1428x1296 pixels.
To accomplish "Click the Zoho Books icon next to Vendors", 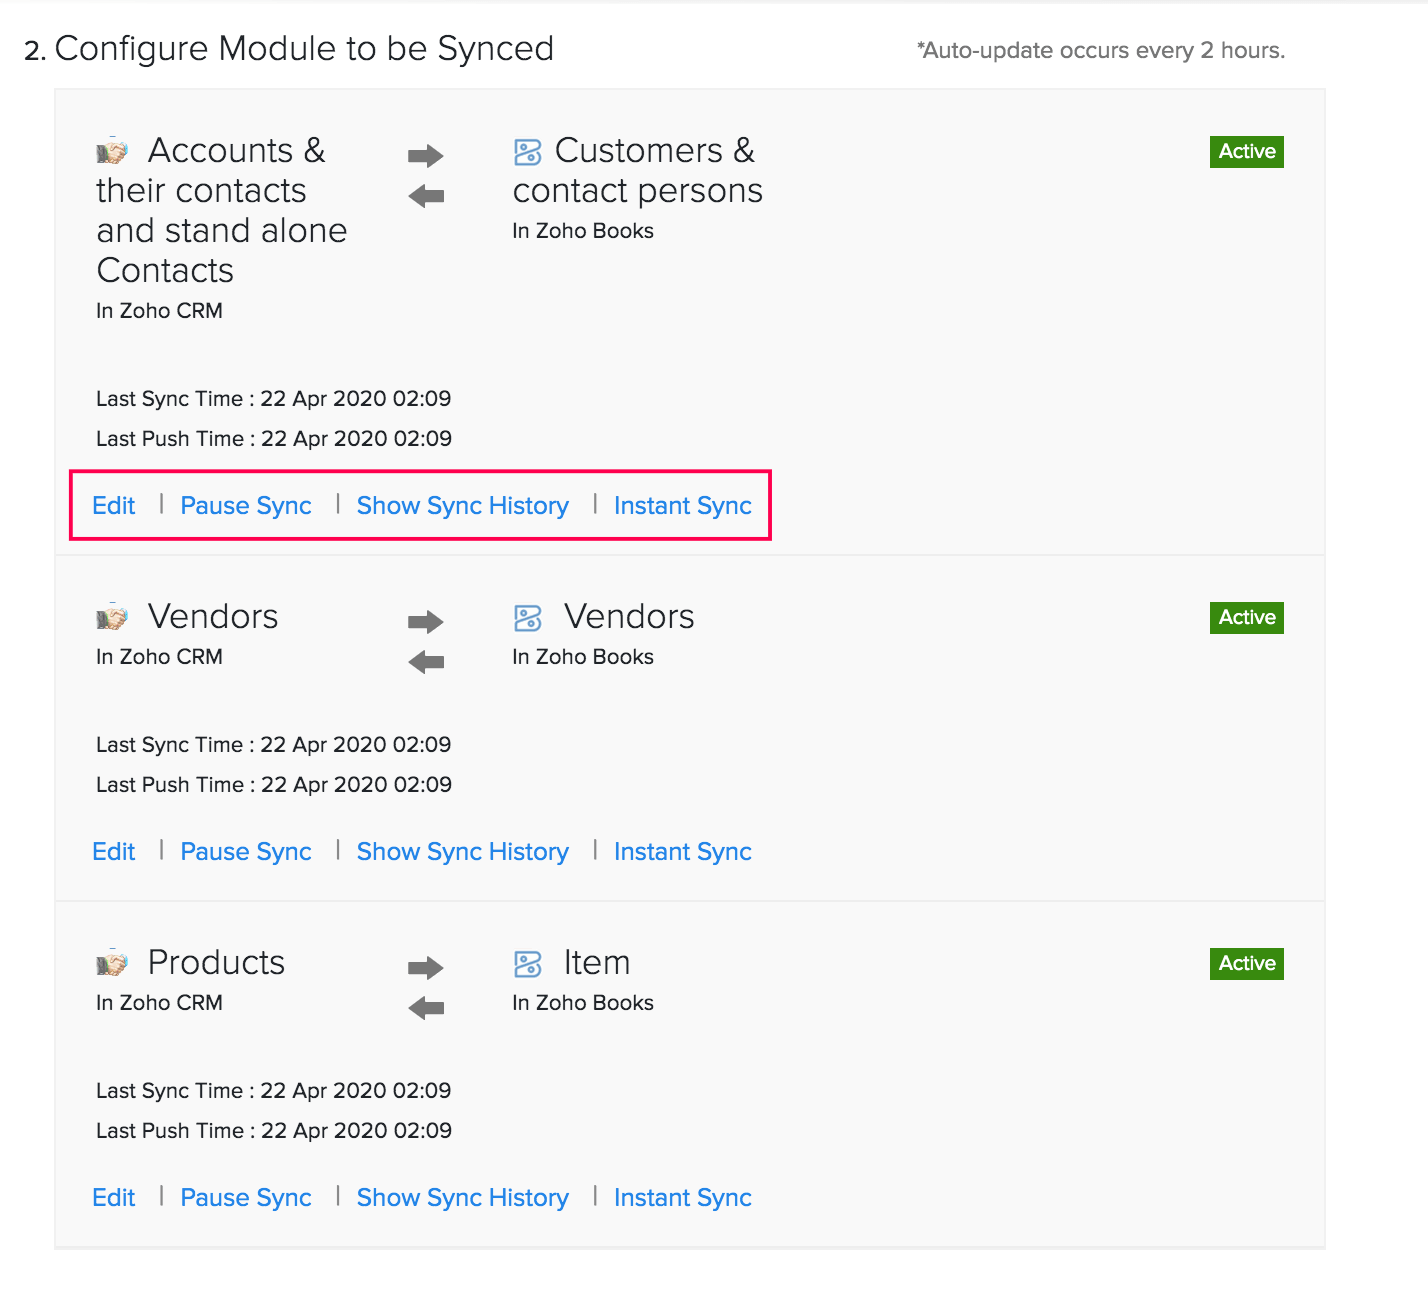I will coord(527,618).
